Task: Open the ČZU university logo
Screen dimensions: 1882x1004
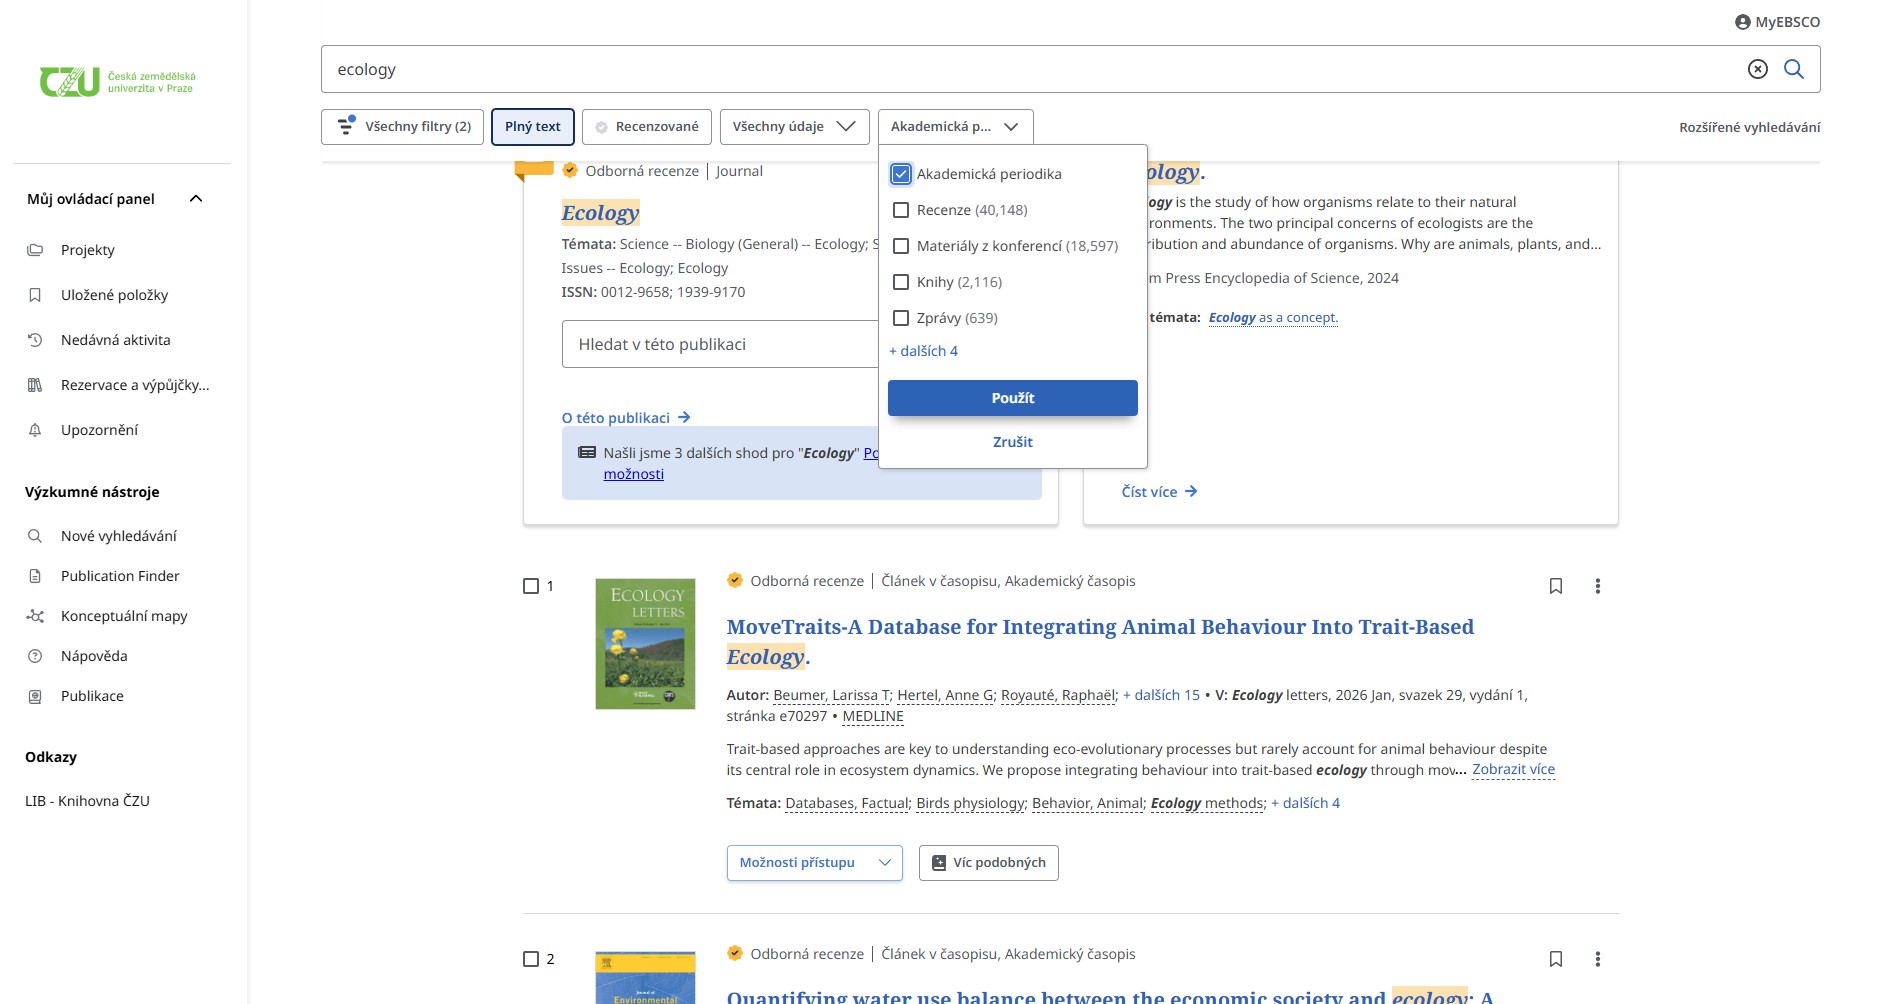Action: click(117, 82)
